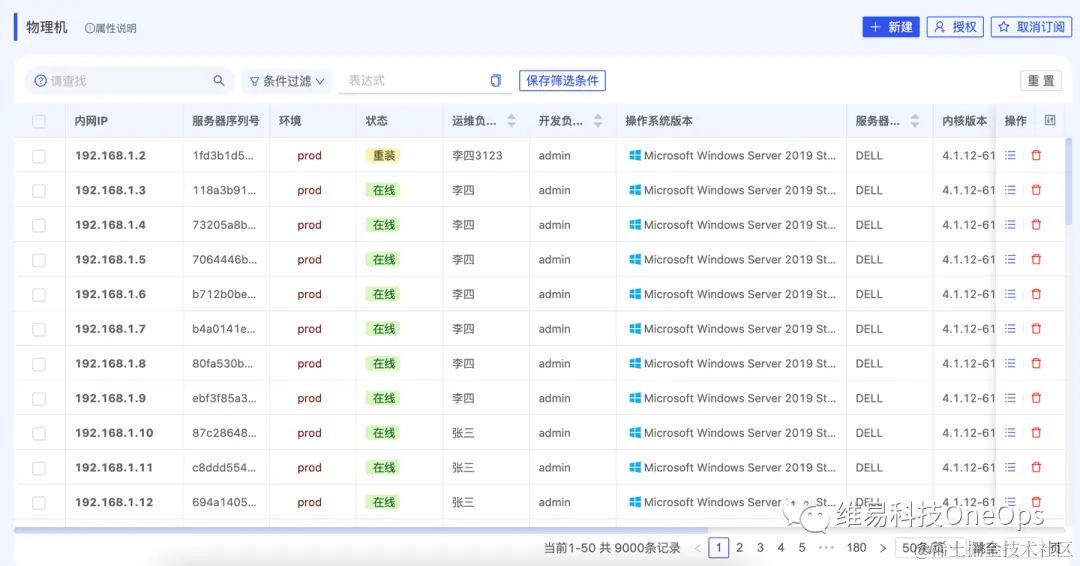Check the box for 192.168.1.8
This screenshot has width=1080, height=566.
click(x=39, y=364)
